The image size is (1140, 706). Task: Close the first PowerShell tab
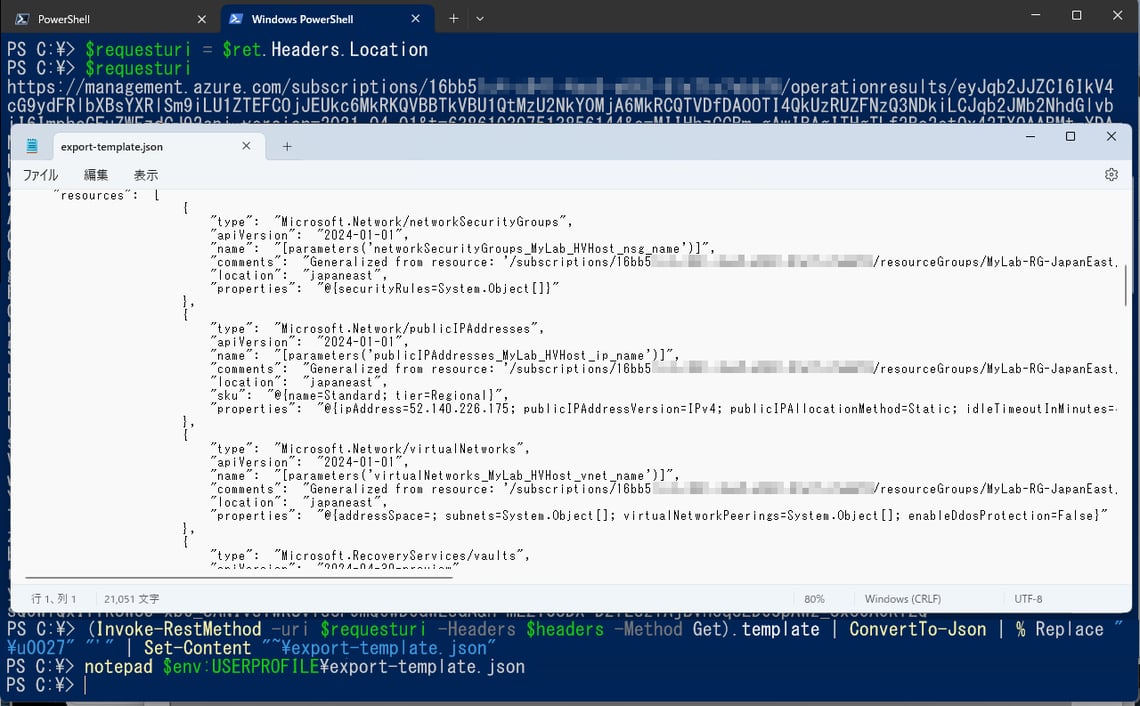(201, 19)
